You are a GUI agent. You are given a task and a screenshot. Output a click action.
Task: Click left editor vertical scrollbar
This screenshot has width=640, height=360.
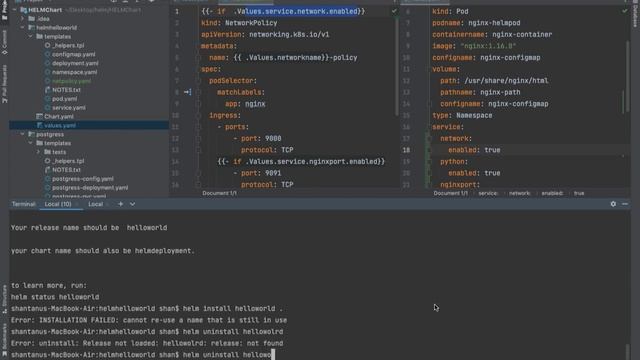[396, 67]
